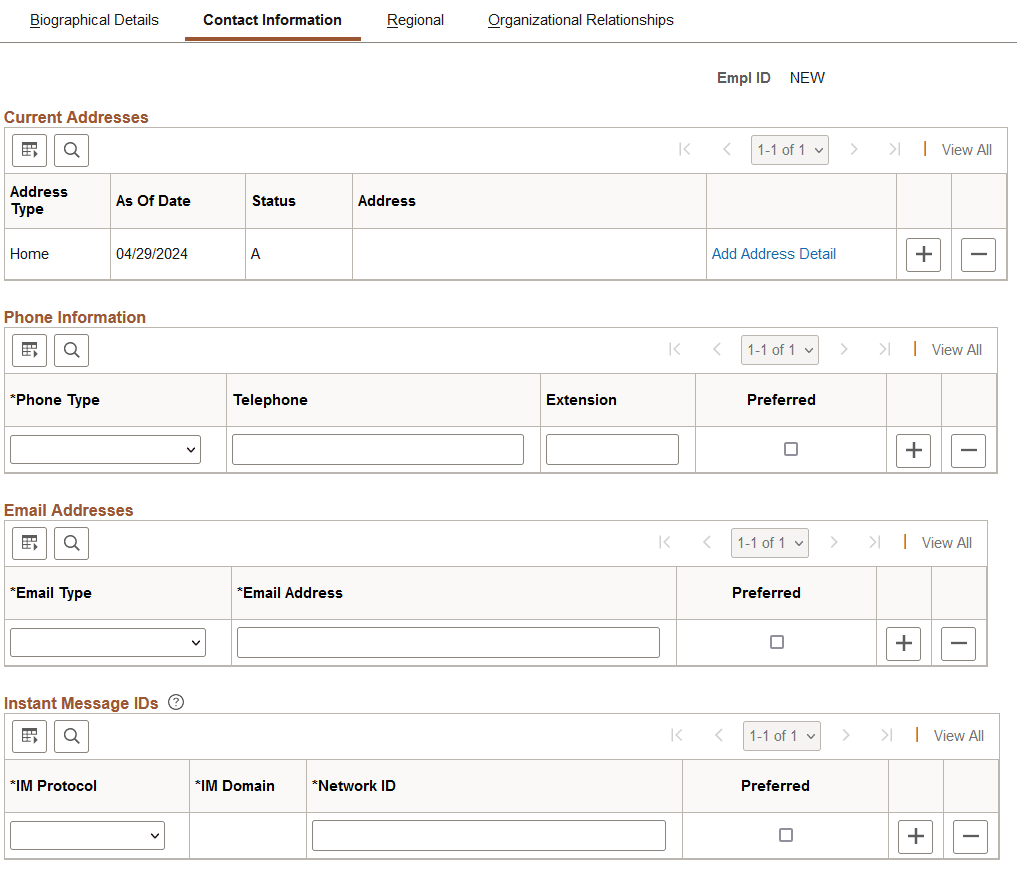Click the Find magnifying glass in Instant Message IDs

(70, 736)
